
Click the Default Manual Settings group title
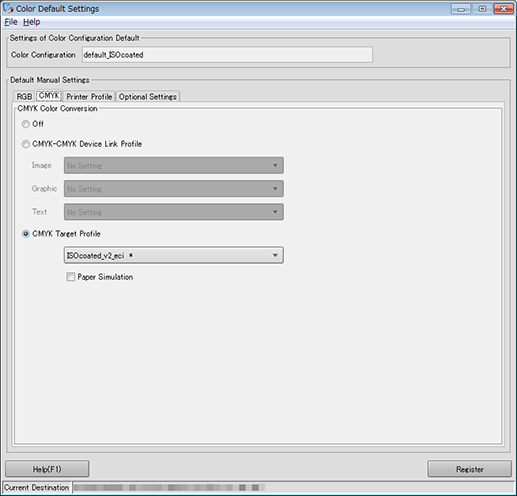(x=50, y=80)
